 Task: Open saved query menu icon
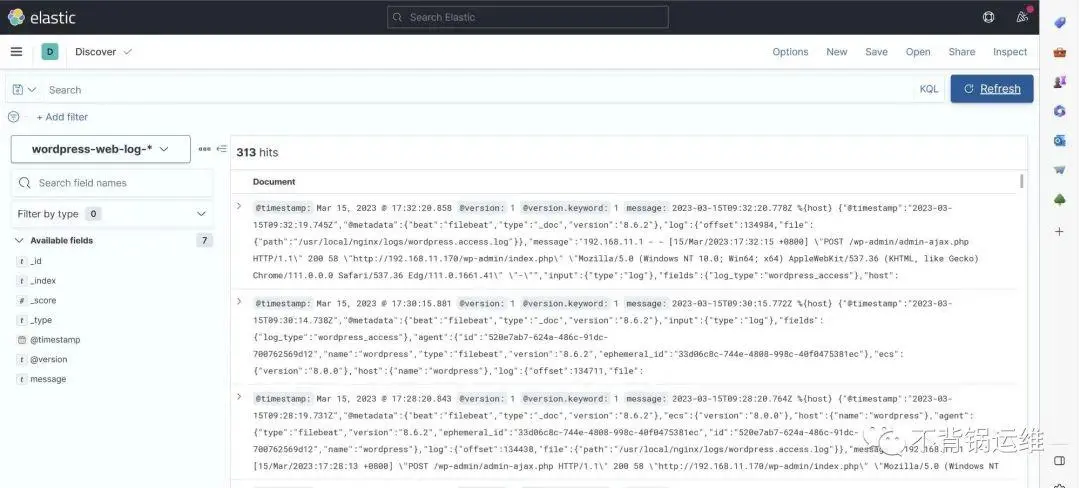pyautogui.click(x=24, y=89)
